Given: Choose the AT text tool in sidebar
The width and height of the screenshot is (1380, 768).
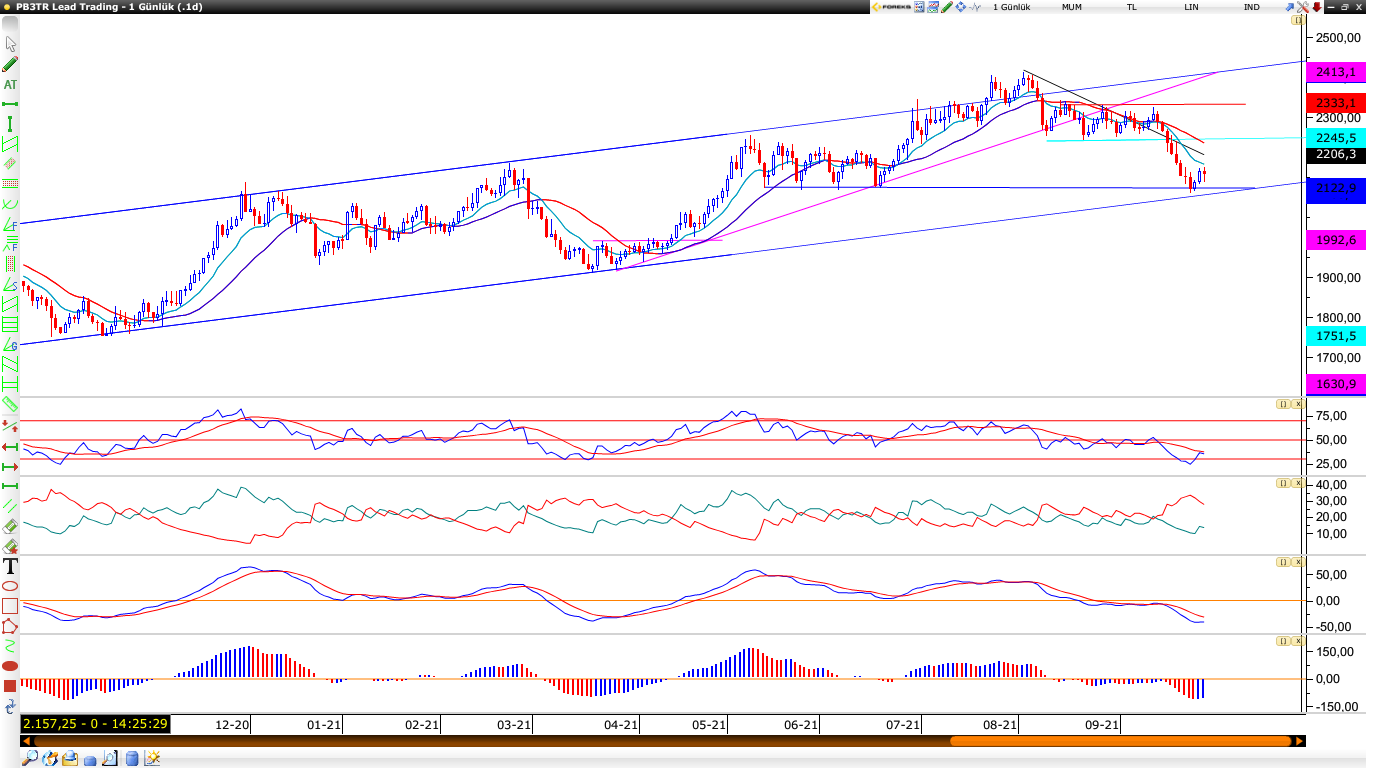Looking at the screenshot, I should tap(11, 84).
